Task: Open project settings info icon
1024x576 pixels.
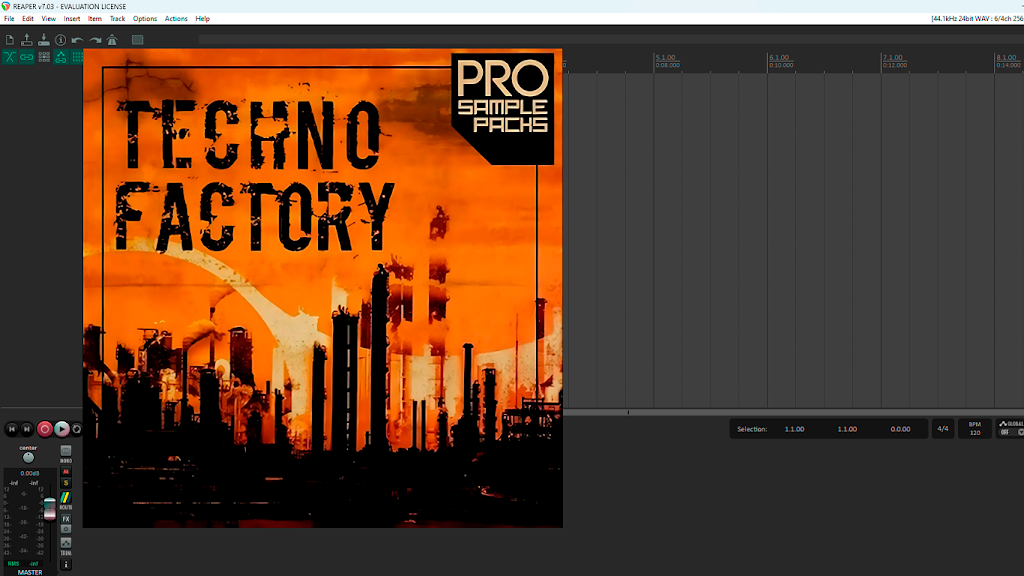Action: (61, 40)
